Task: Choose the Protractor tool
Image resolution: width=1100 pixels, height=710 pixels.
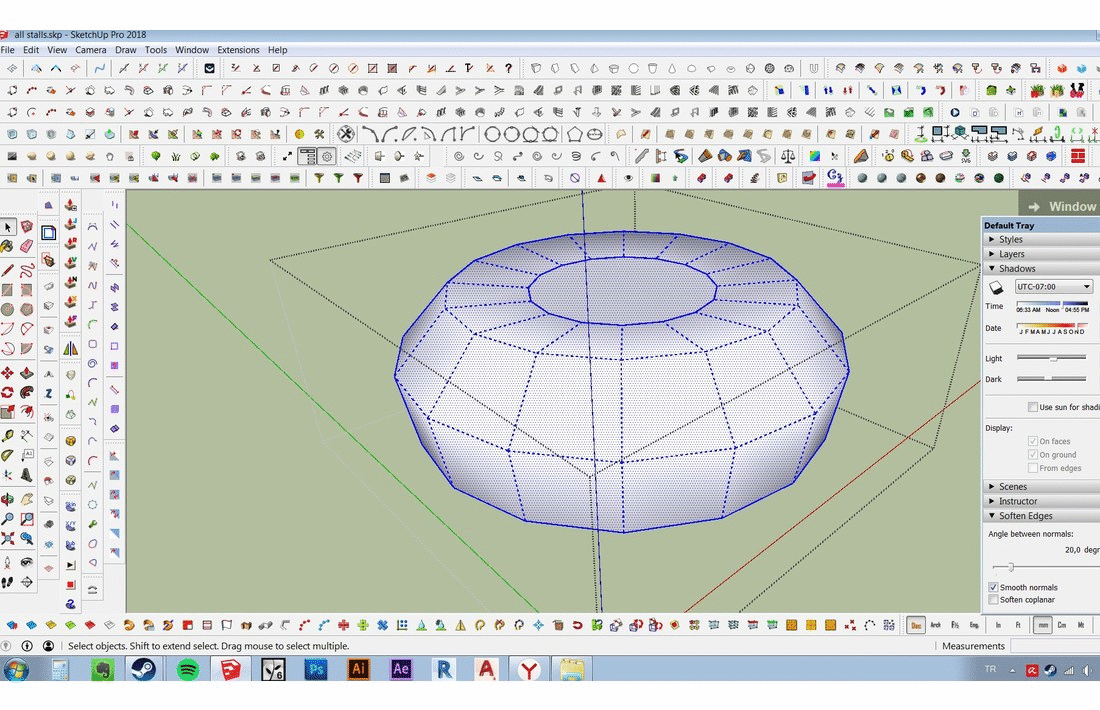Action: coord(8,455)
